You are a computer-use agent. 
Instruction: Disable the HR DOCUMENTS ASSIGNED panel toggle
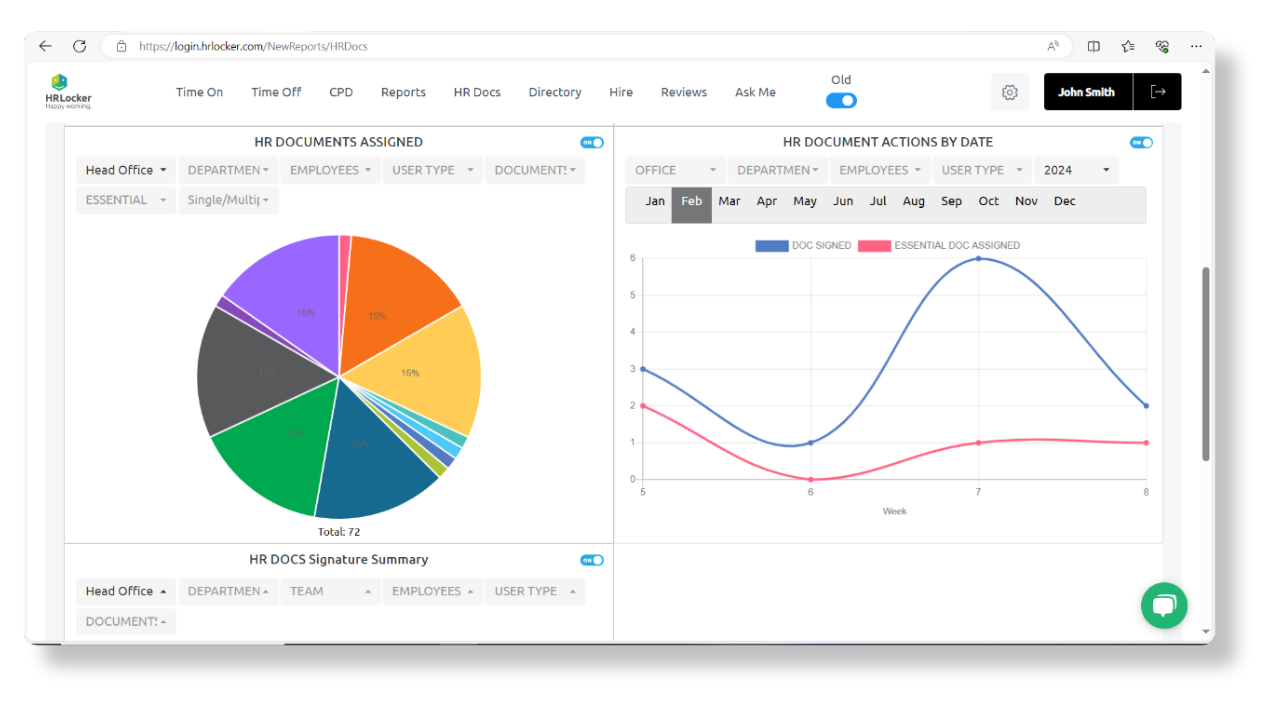pos(592,142)
